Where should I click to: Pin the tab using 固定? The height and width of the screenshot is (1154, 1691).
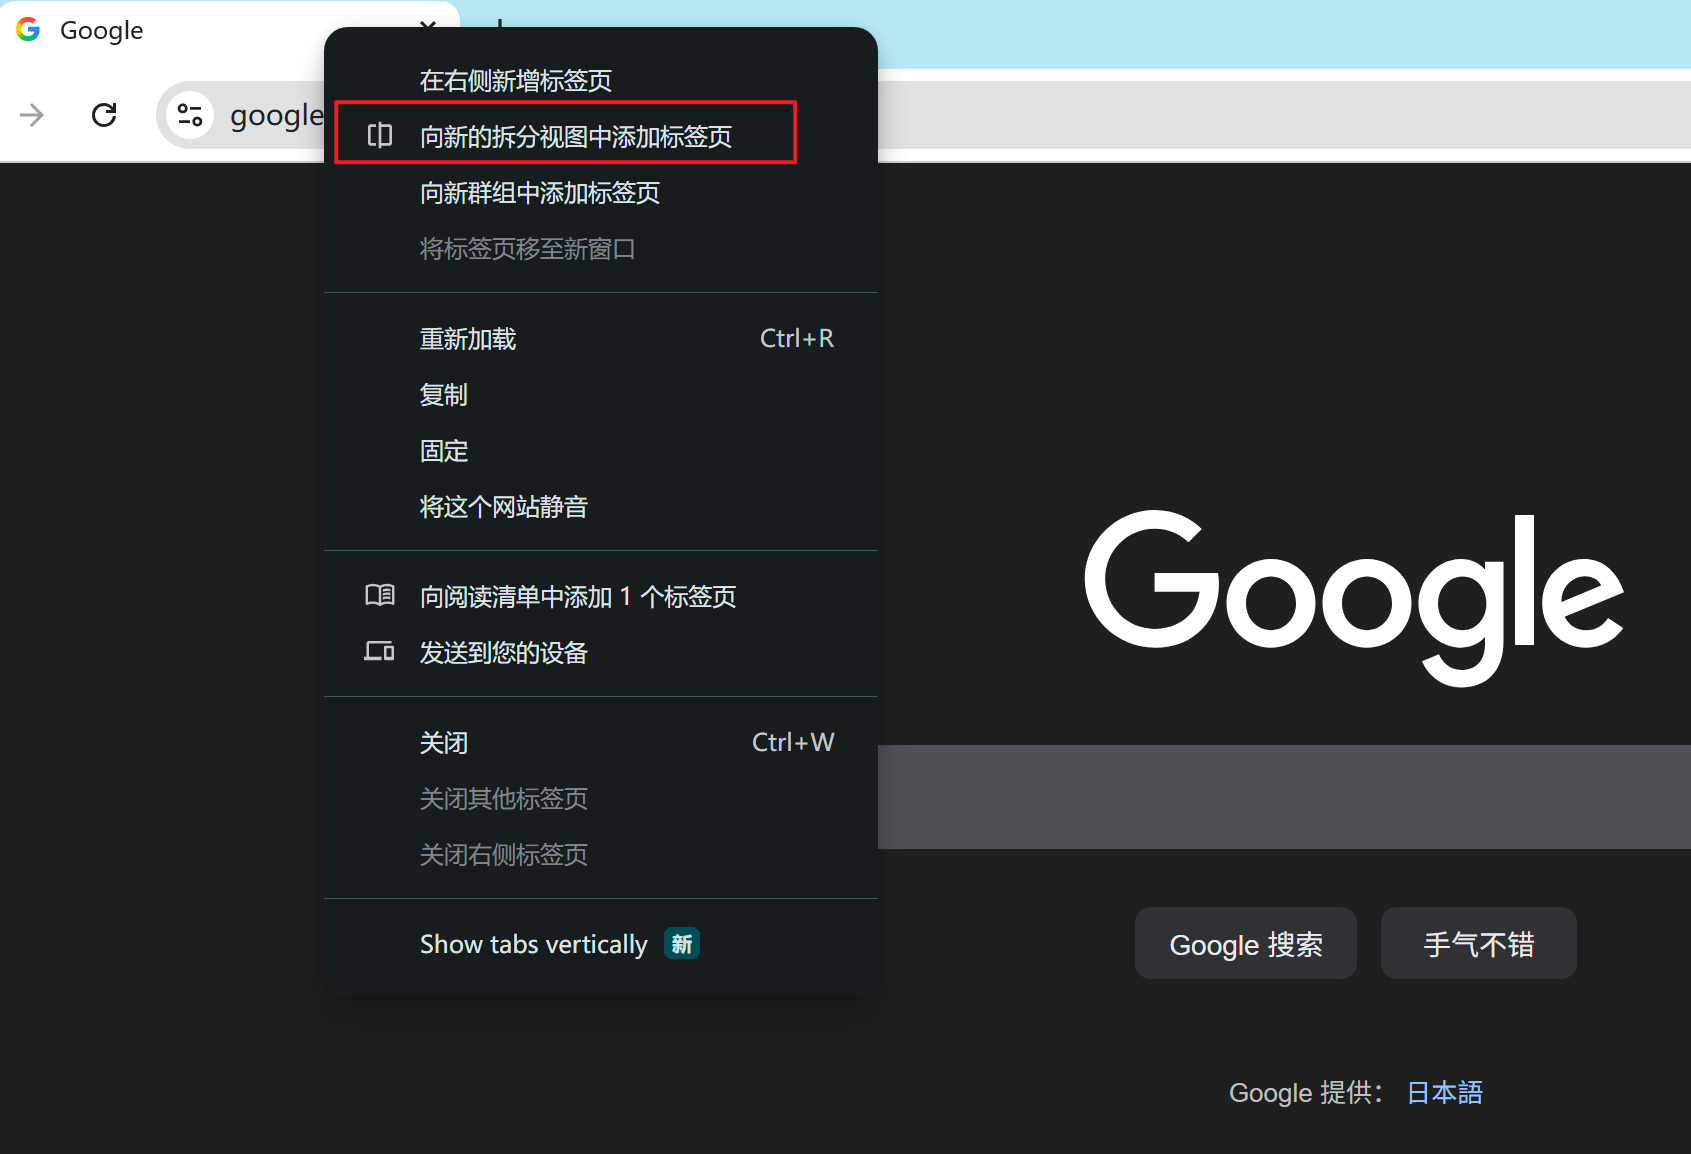click(x=444, y=451)
